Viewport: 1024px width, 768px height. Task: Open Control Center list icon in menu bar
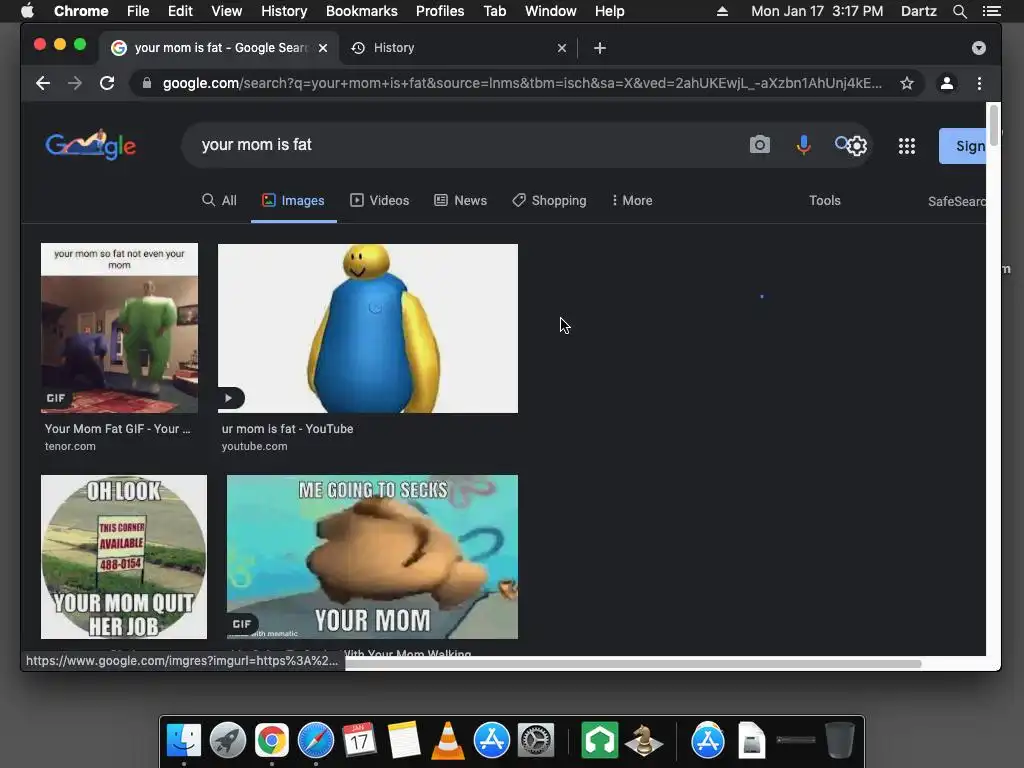(991, 11)
